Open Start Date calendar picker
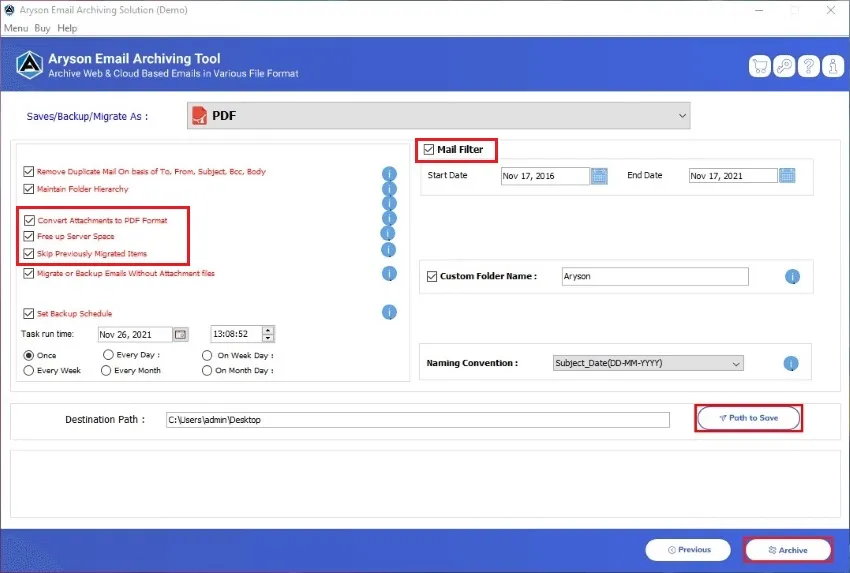Screen dimensions: 850x573 point(599,176)
